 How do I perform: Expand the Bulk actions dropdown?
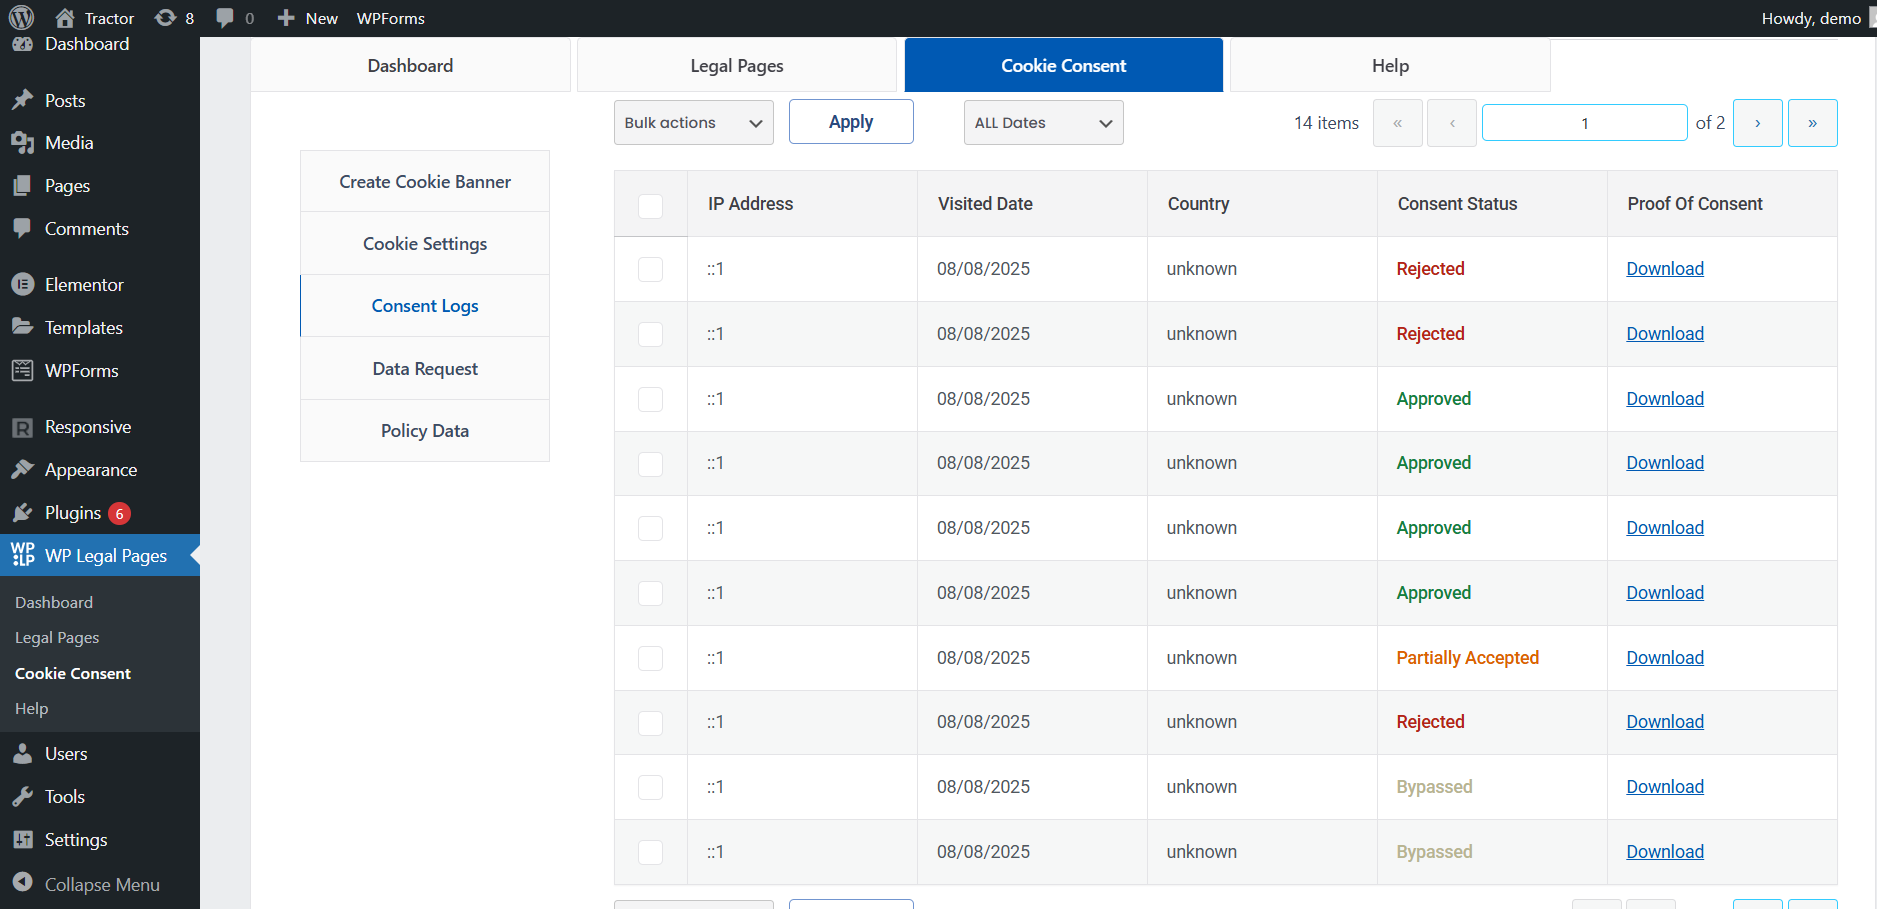(693, 123)
